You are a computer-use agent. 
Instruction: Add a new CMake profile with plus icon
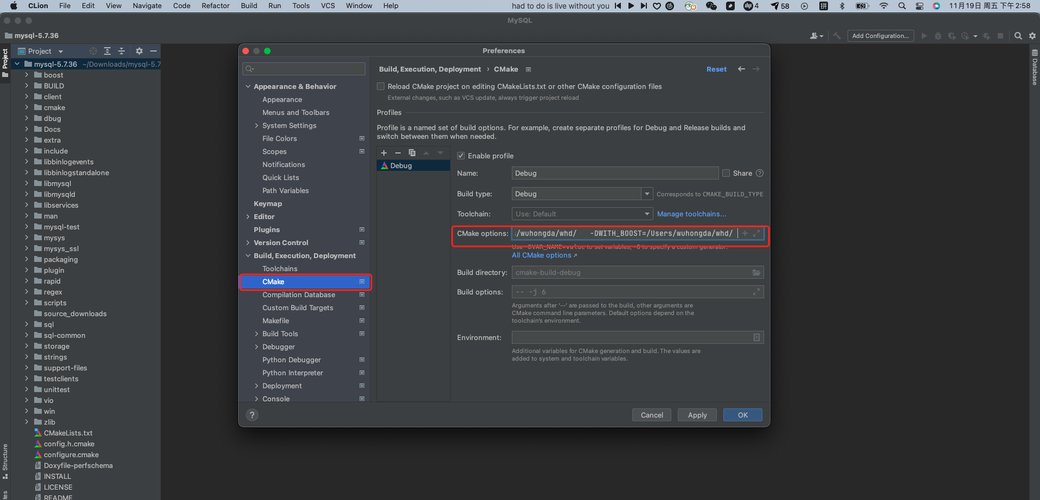point(384,153)
